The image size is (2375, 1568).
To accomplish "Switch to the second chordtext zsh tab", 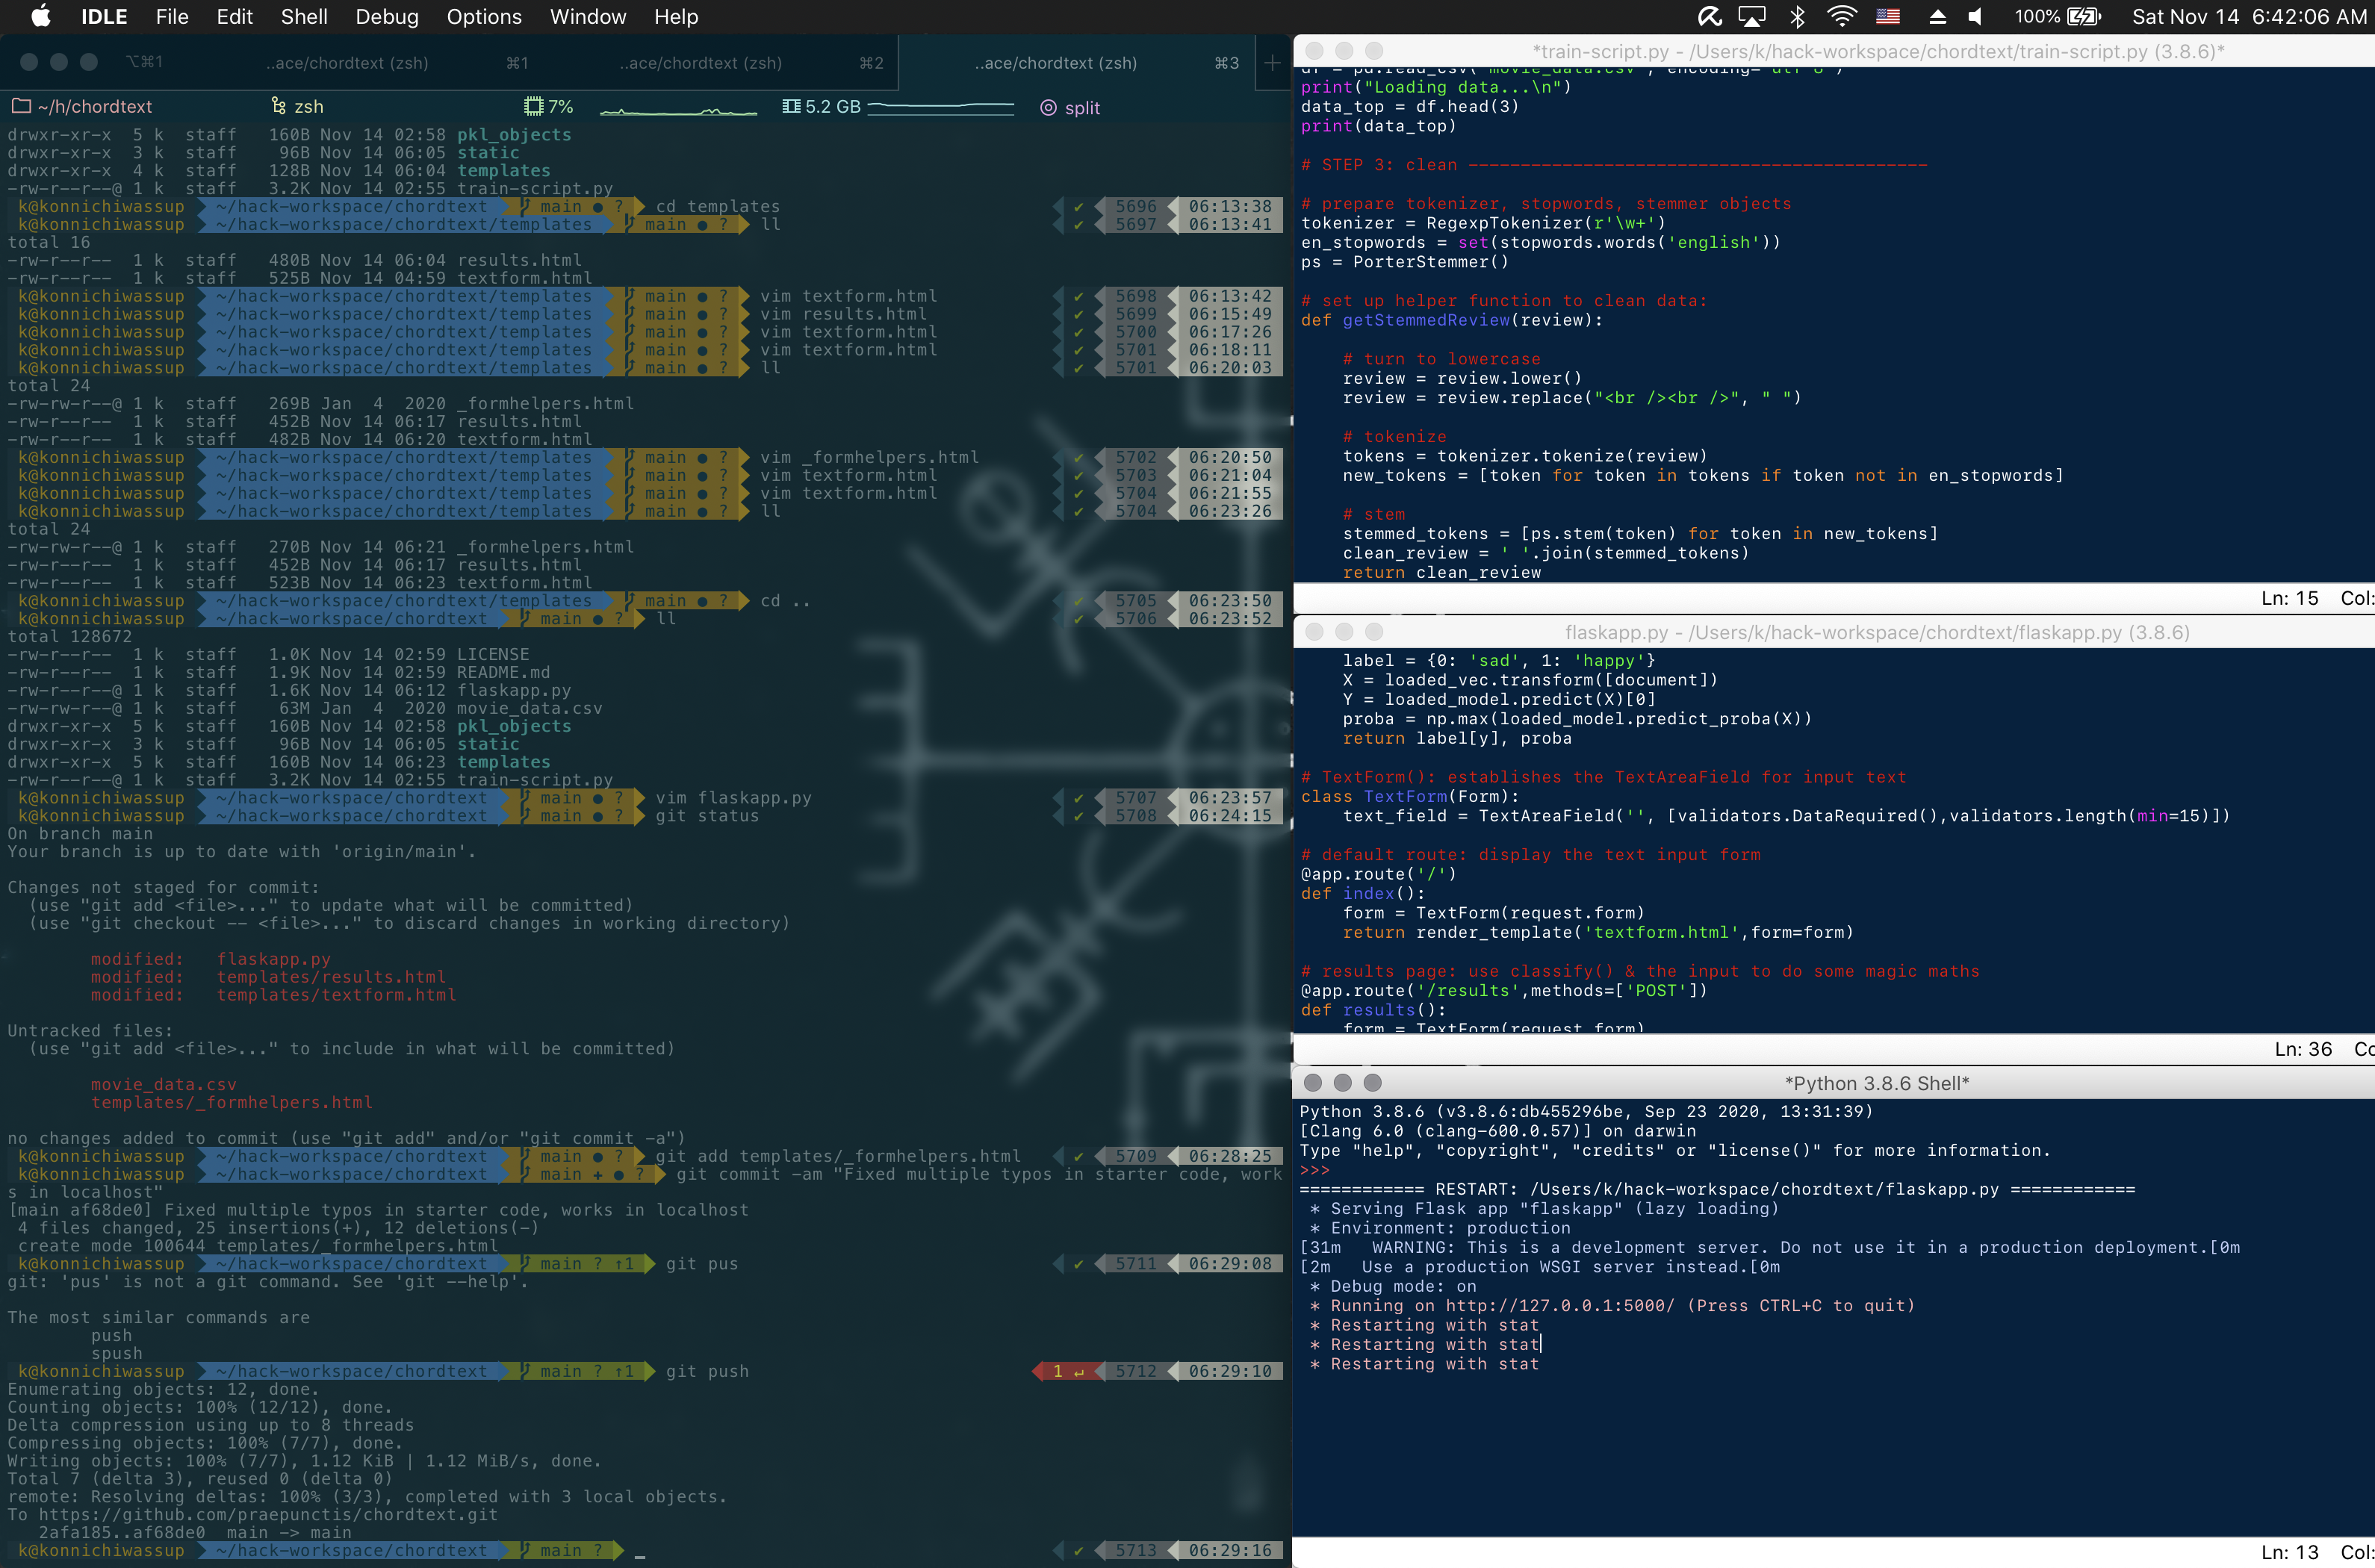I will coord(700,63).
